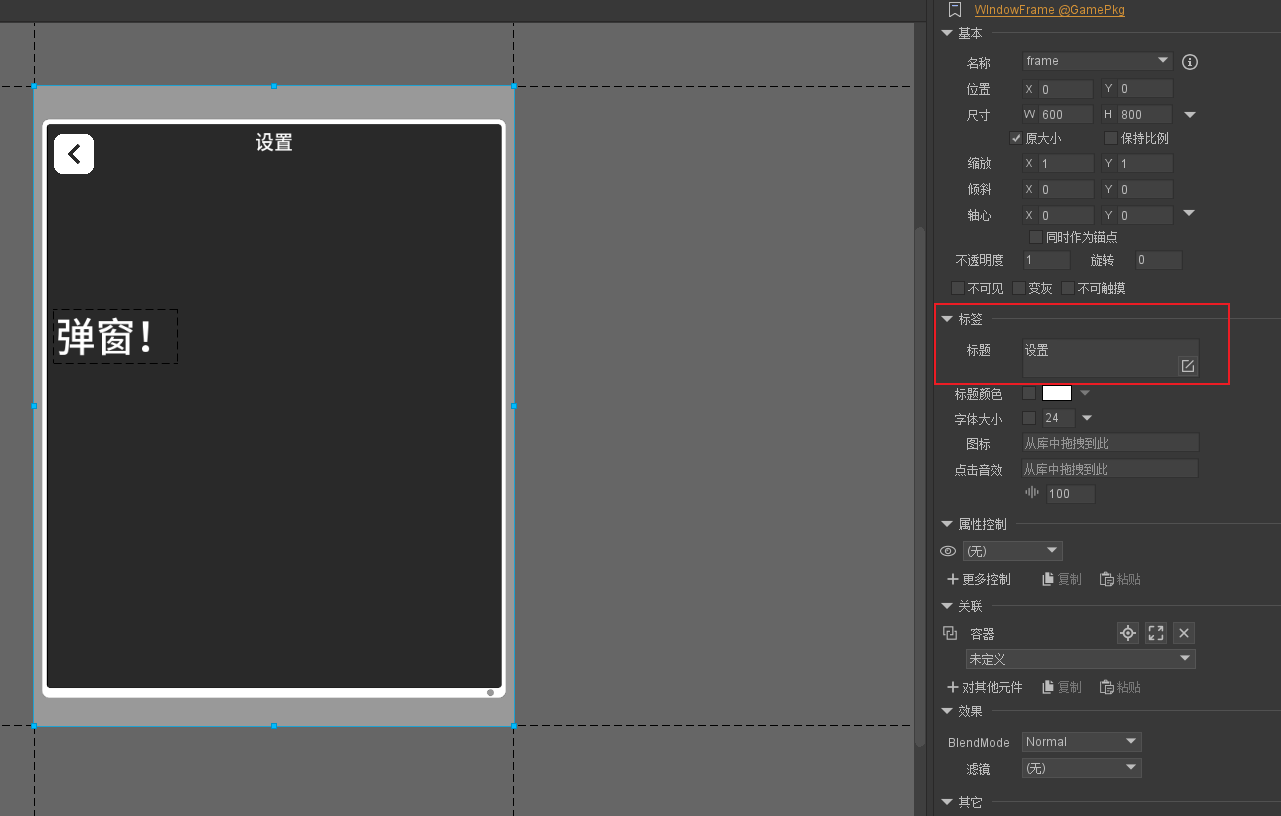Open the (无) controller dropdown in 属性控制
Image resolution: width=1281 pixels, height=816 pixels.
click(x=1013, y=551)
